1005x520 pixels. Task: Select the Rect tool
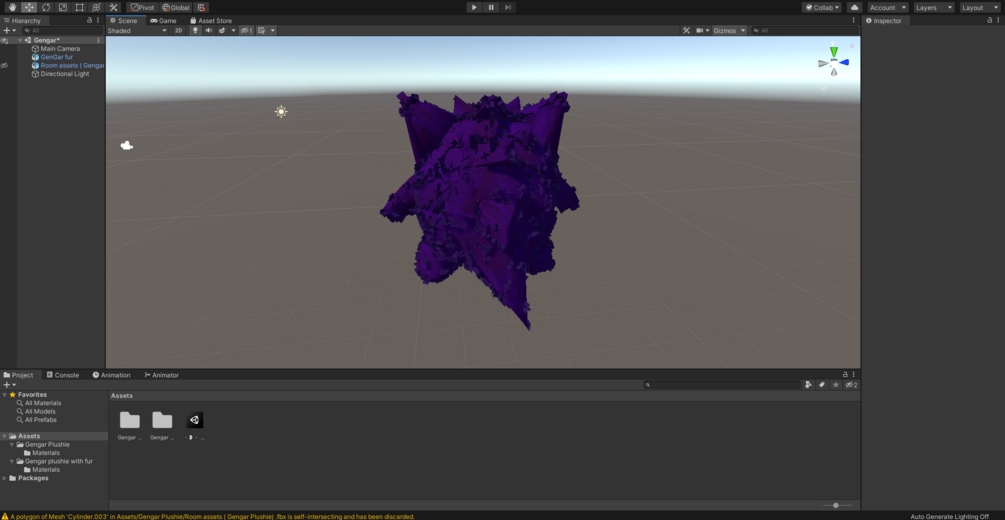point(79,7)
